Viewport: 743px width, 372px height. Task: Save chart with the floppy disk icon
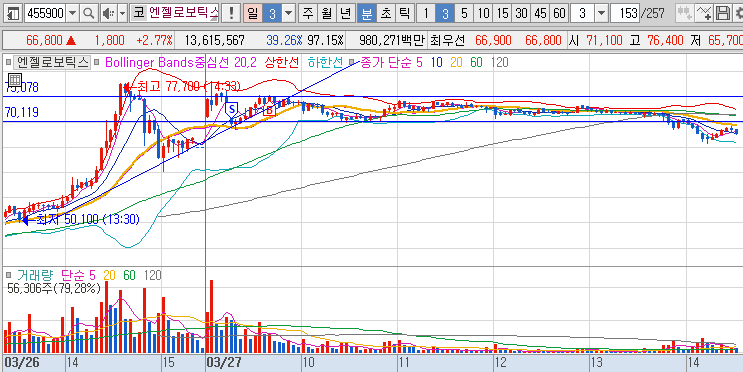722,13
